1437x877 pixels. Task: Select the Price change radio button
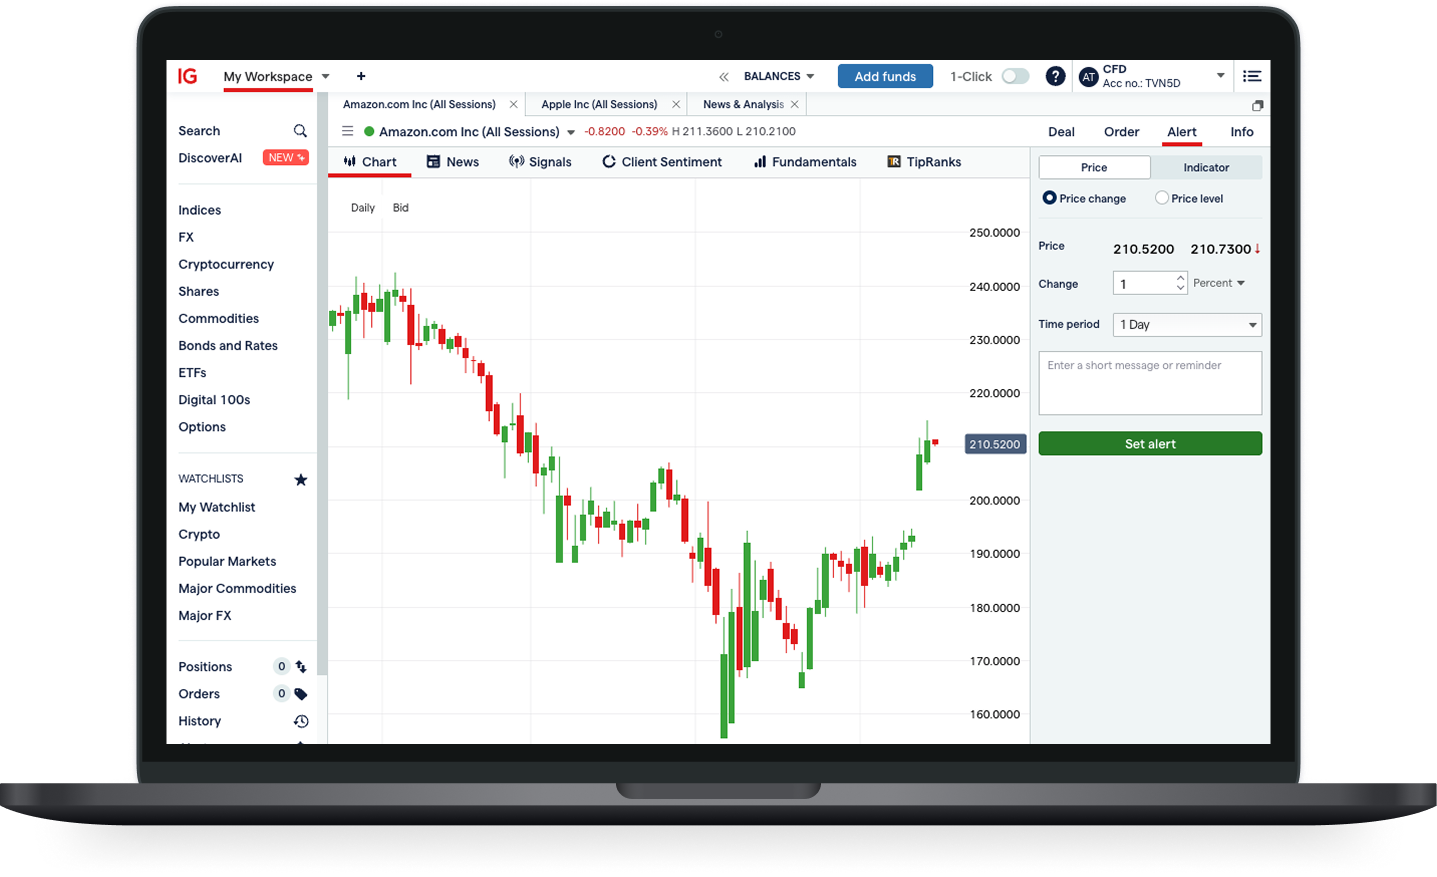tap(1049, 198)
